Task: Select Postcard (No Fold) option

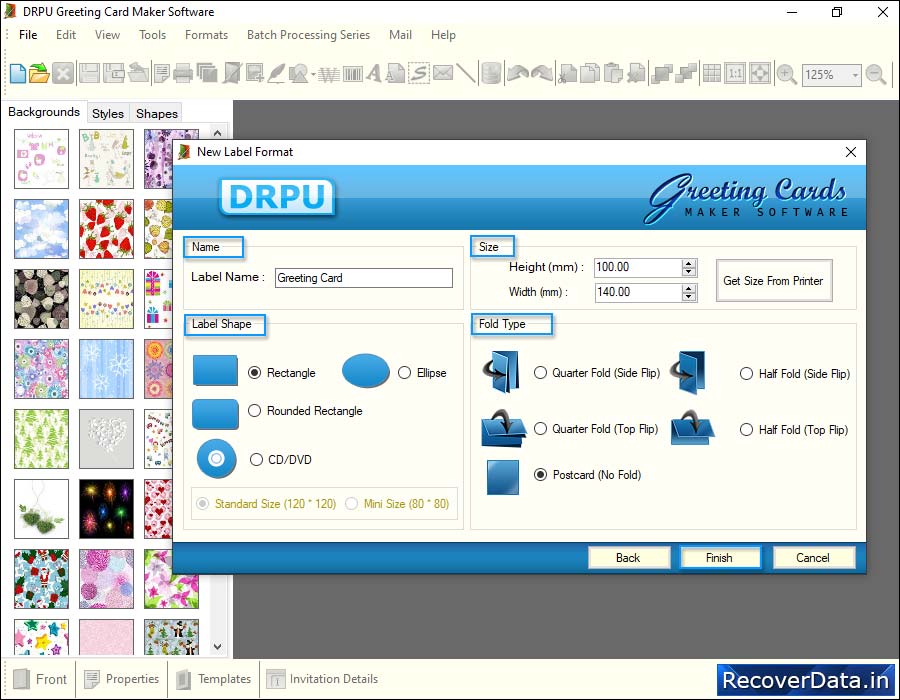Action: click(x=540, y=475)
